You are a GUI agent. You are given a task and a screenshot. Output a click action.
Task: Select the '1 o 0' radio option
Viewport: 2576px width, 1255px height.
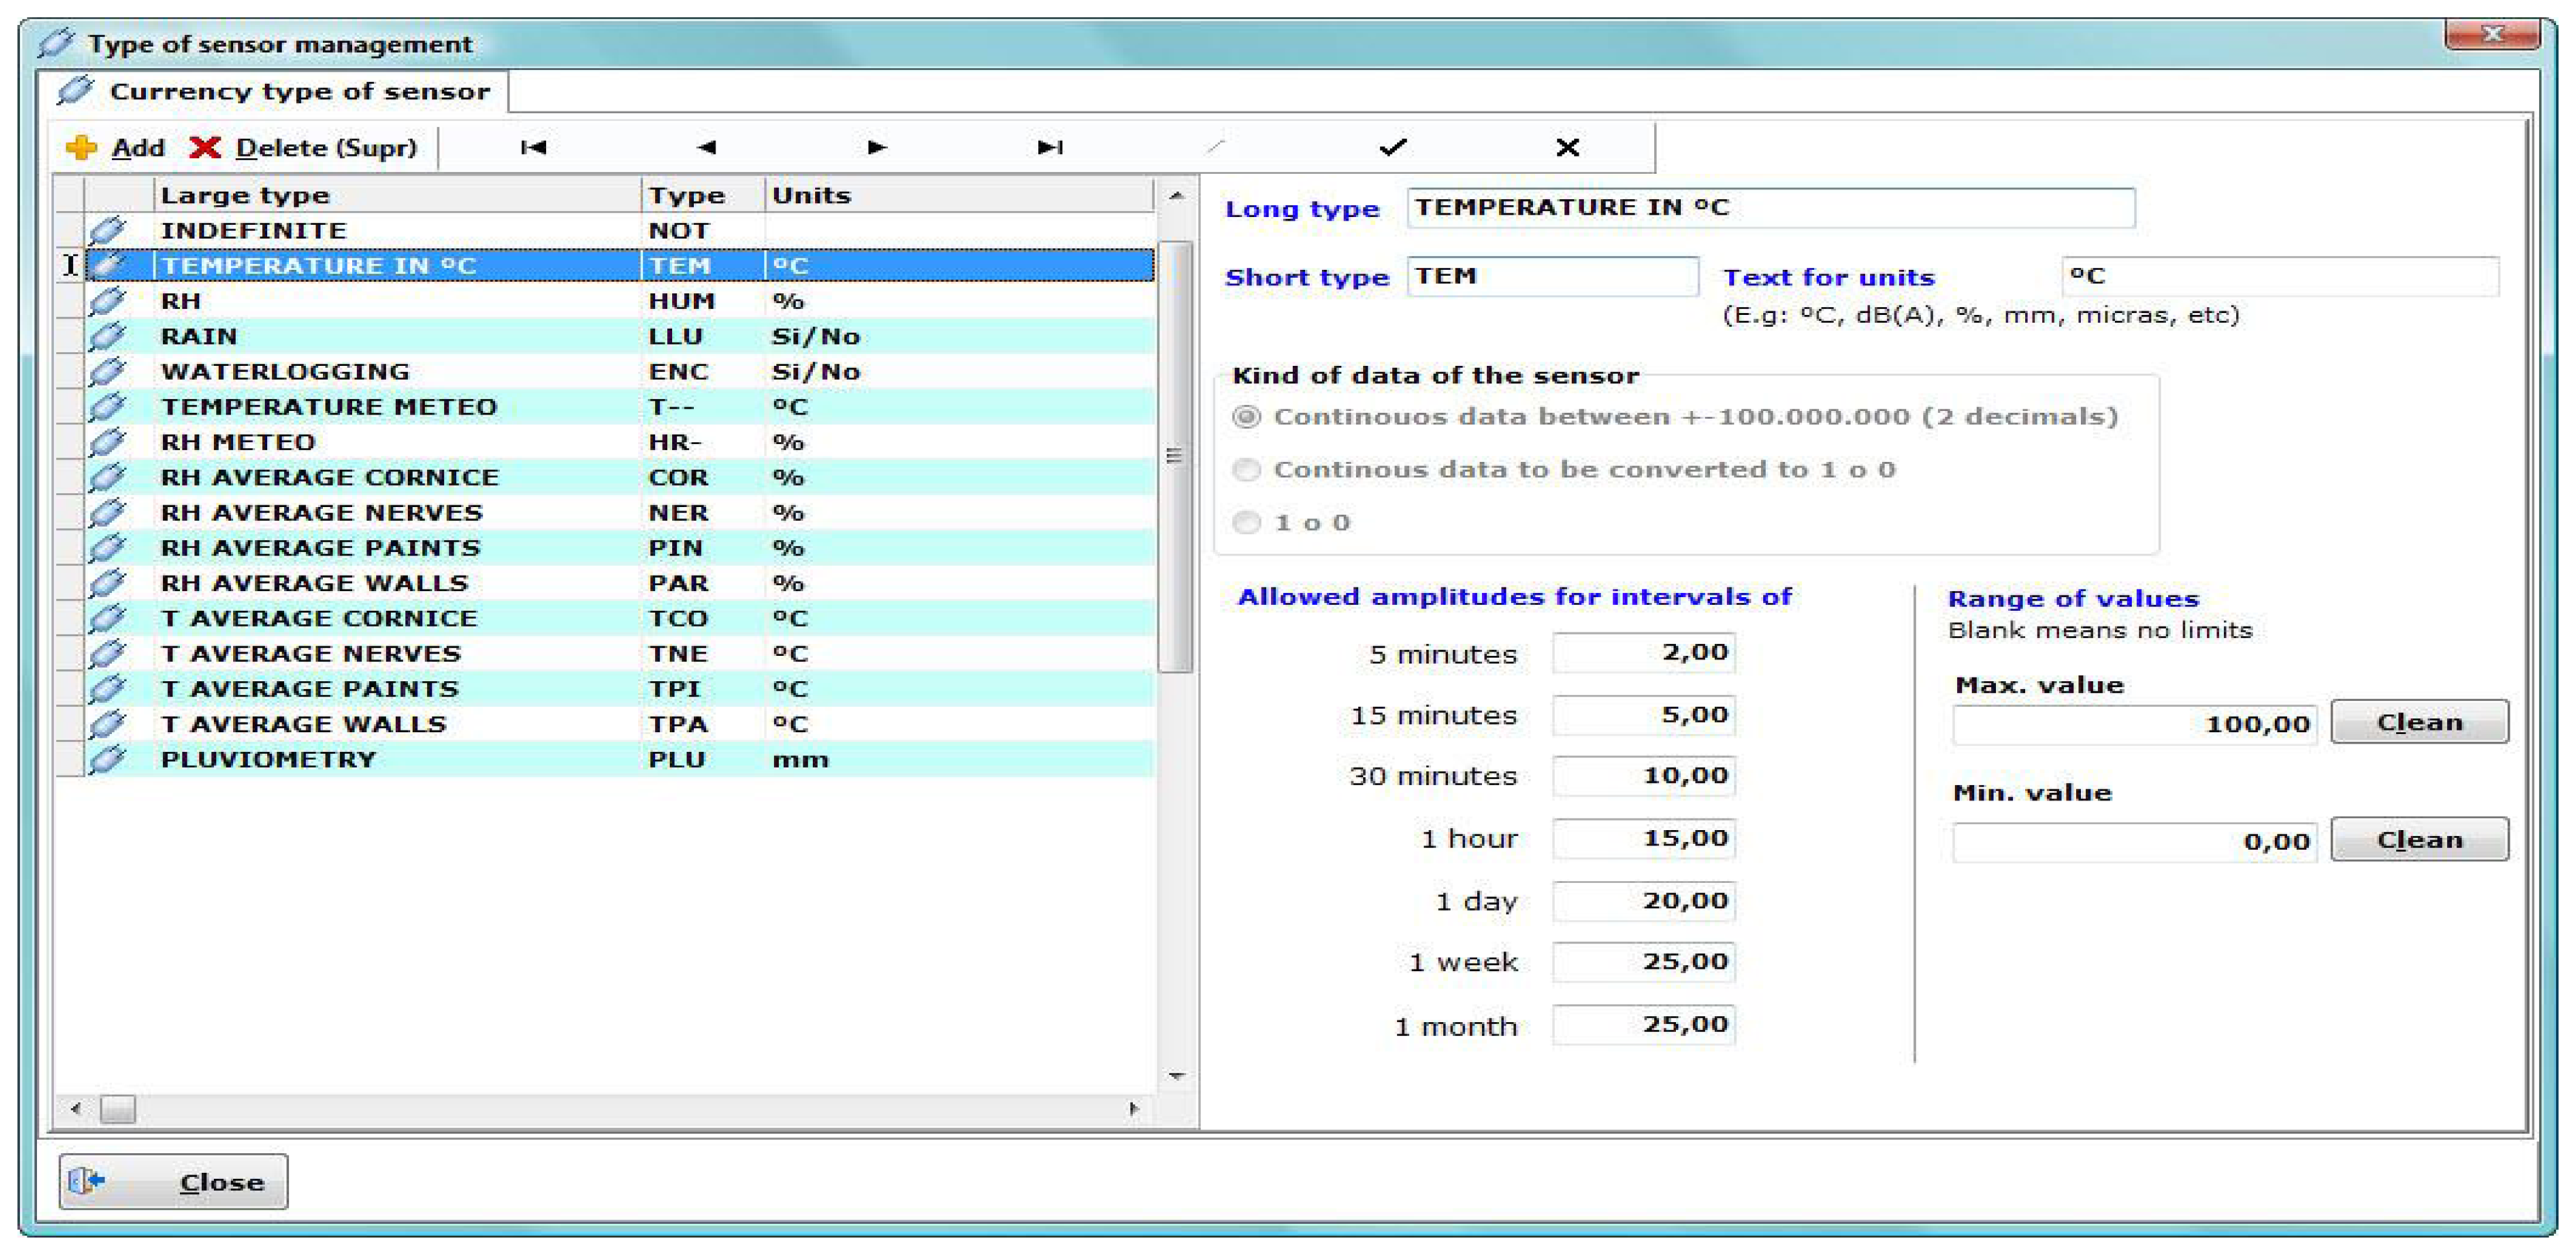pos(1246,523)
